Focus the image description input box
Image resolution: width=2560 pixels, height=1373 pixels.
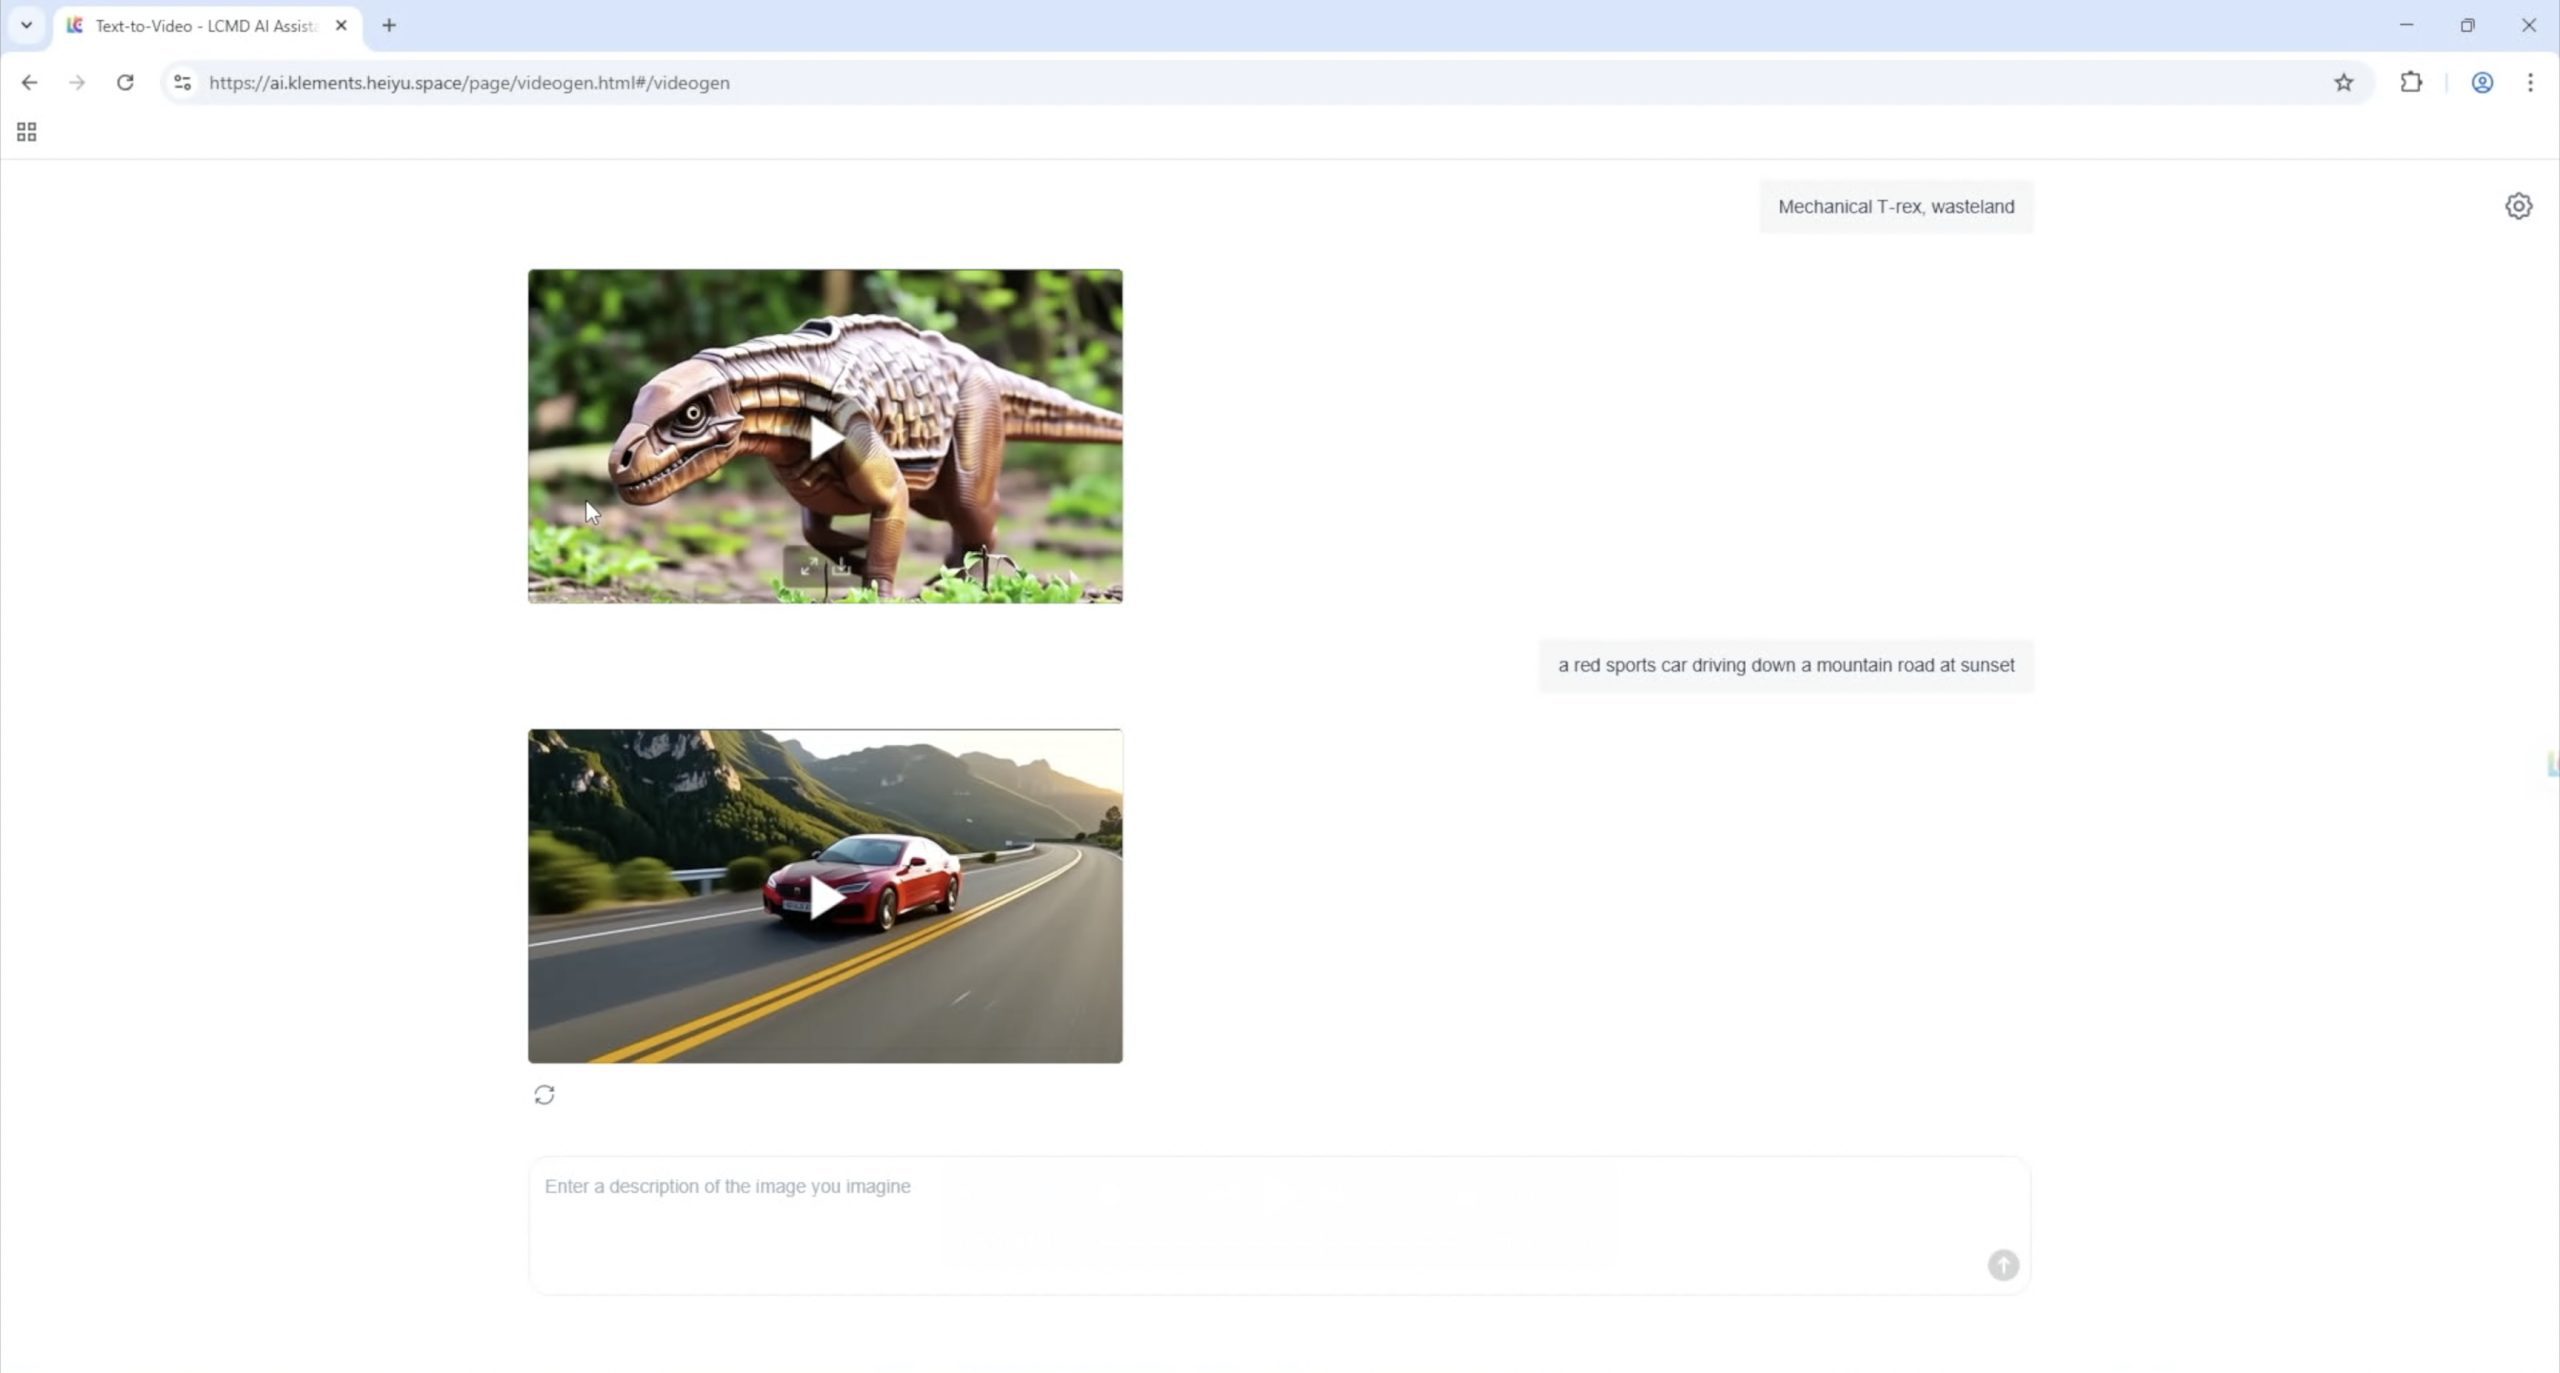tap(1200, 1210)
